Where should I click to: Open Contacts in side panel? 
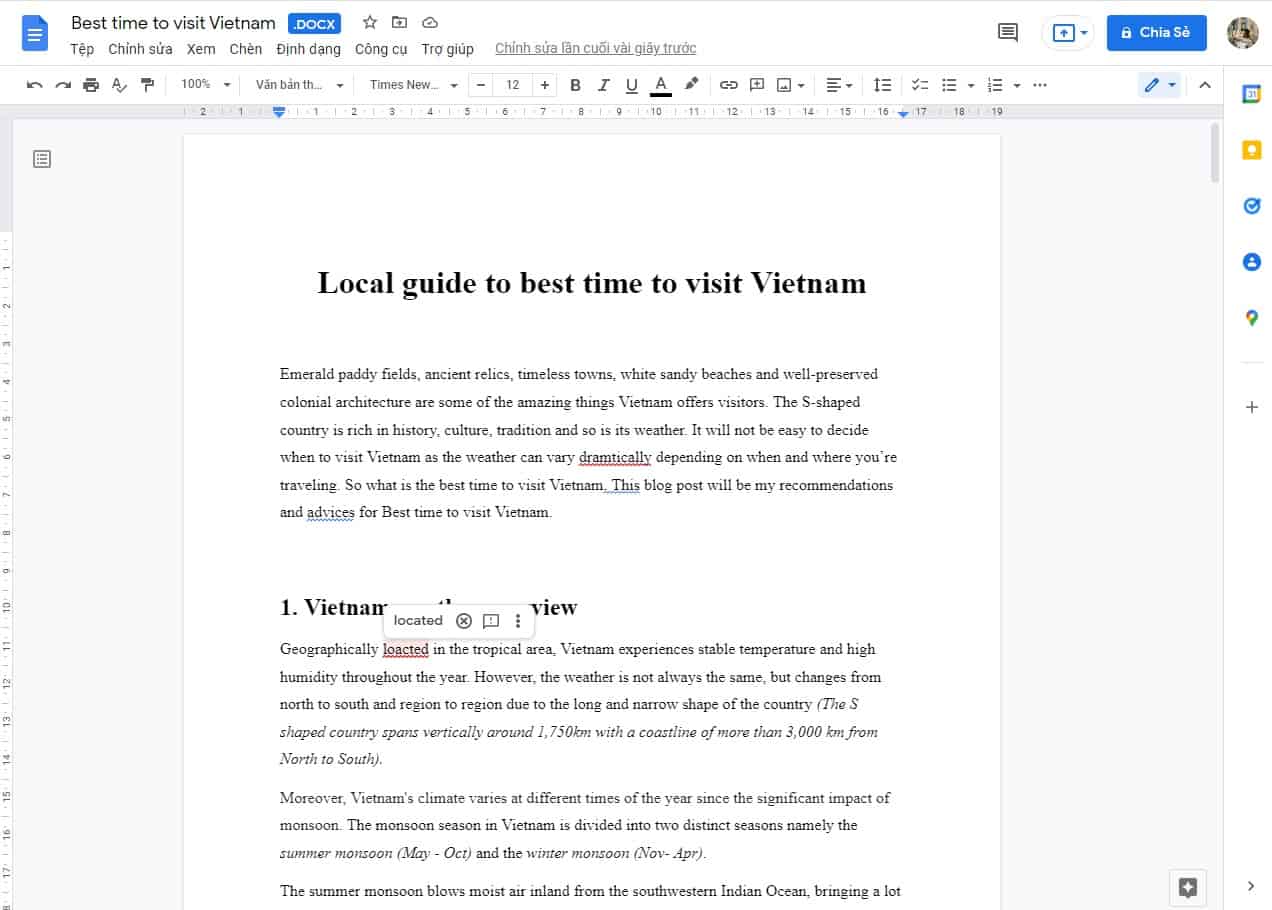1251,262
